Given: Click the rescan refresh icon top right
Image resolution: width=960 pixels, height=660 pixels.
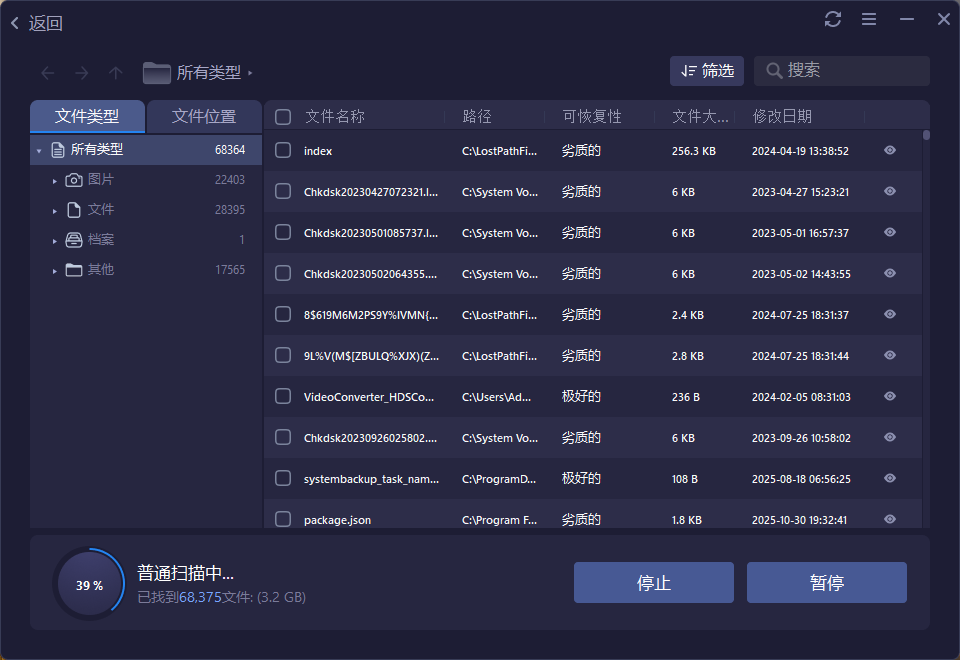Looking at the screenshot, I should 833,18.
